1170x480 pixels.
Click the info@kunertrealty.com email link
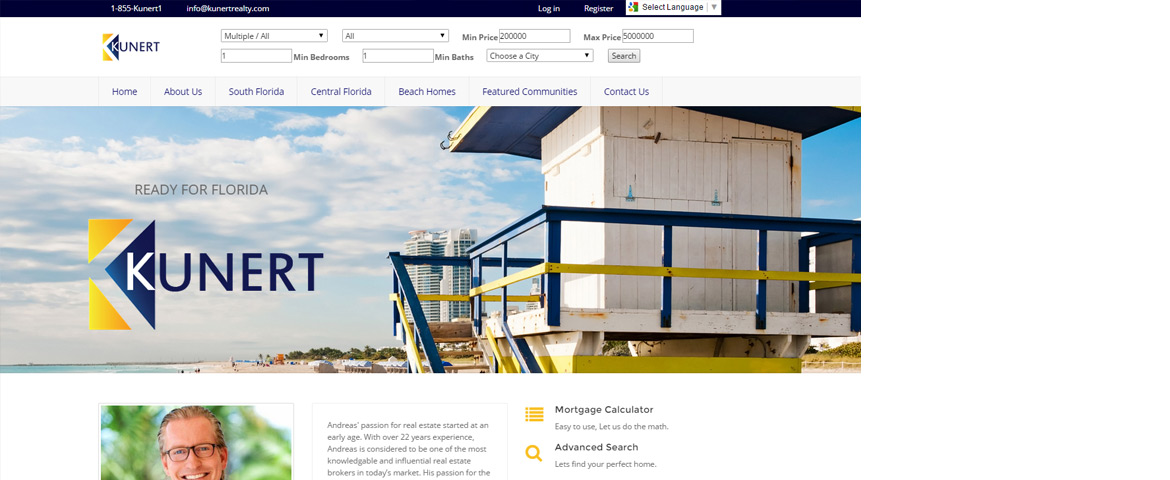pyautogui.click(x=228, y=8)
